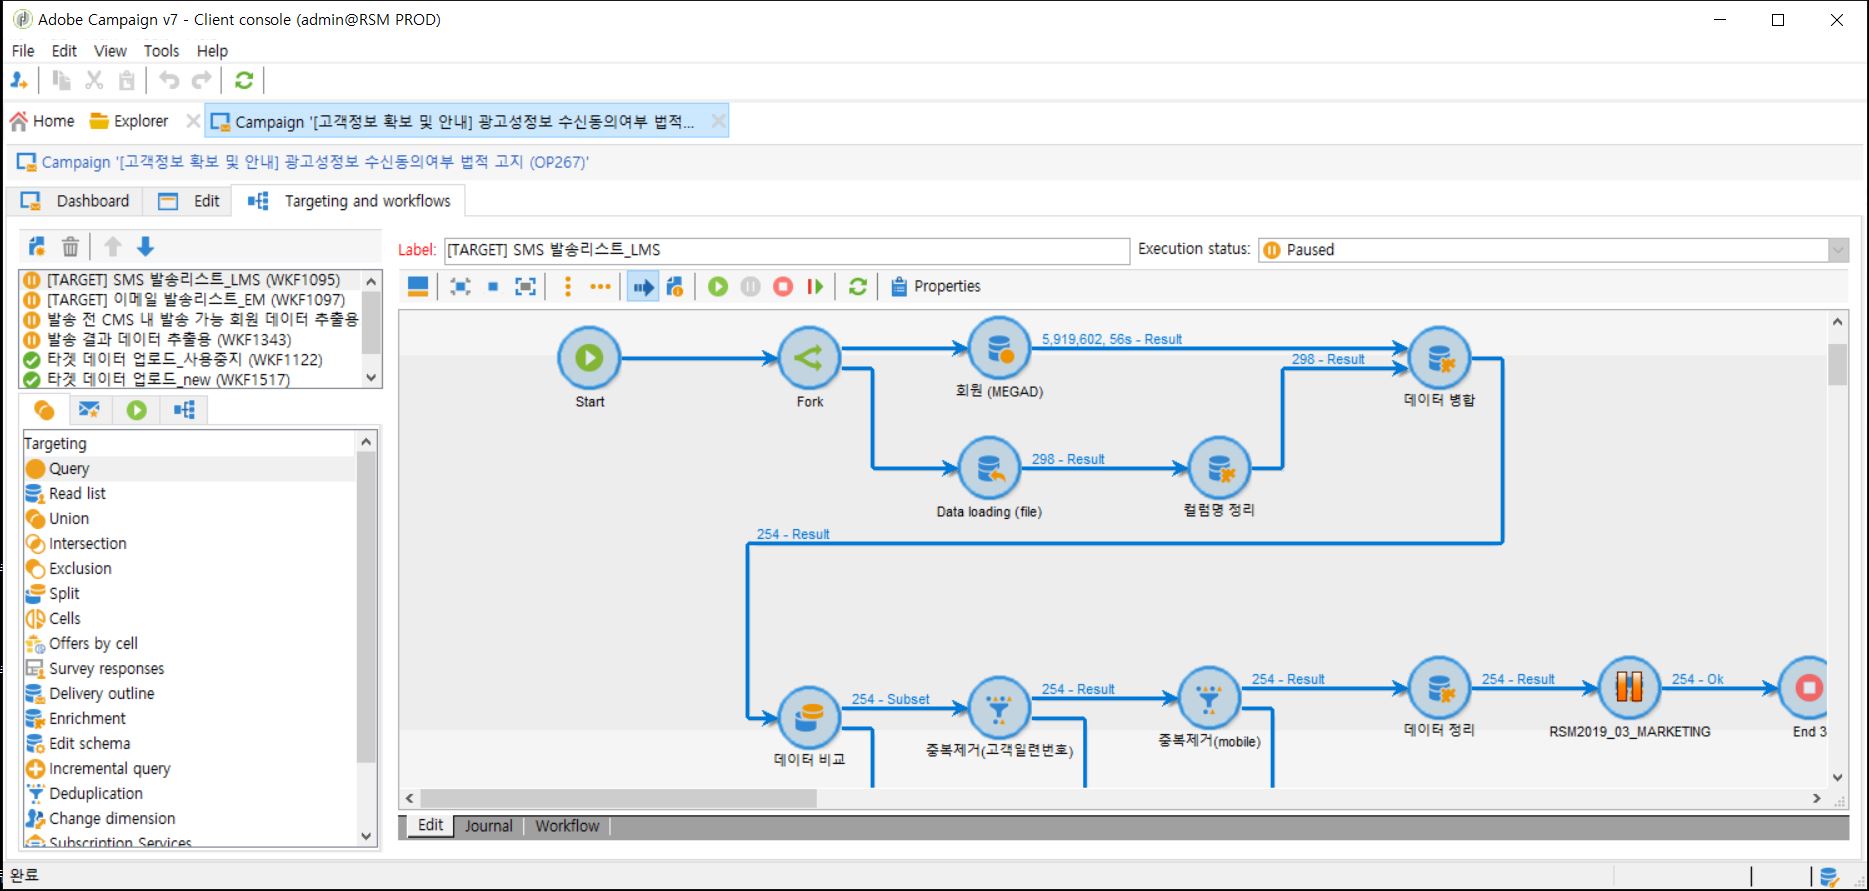The height and width of the screenshot is (891, 1869).
Task: Toggle display progress icon in workflow toolbar
Action: pos(642,287)
